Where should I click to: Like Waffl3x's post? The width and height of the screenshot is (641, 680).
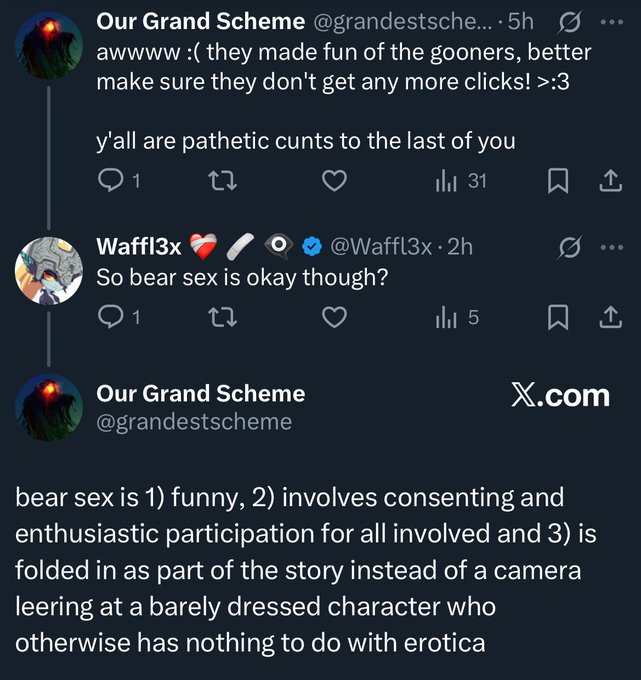(x=337, y=317)
